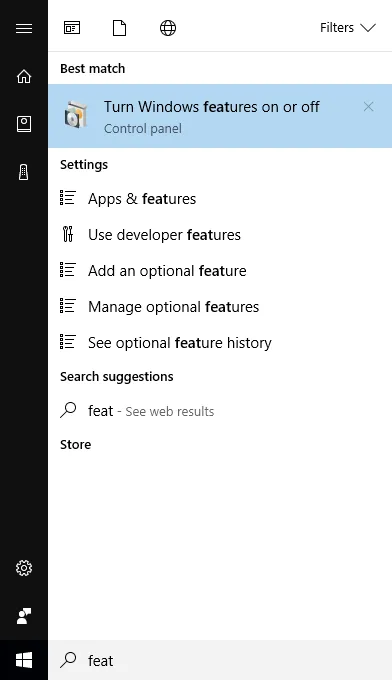Choose Manage optional features
This screenshot has width=392, height=680.
tap(220, 307)
